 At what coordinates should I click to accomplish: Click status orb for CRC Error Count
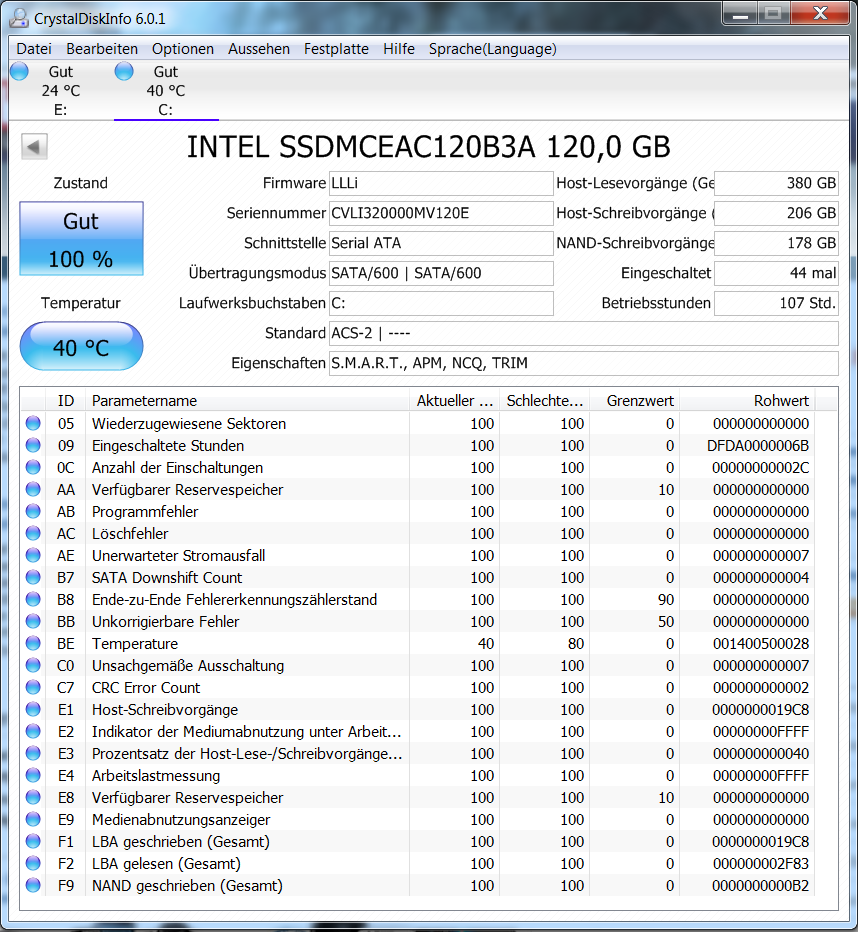[x=33, y=687]
